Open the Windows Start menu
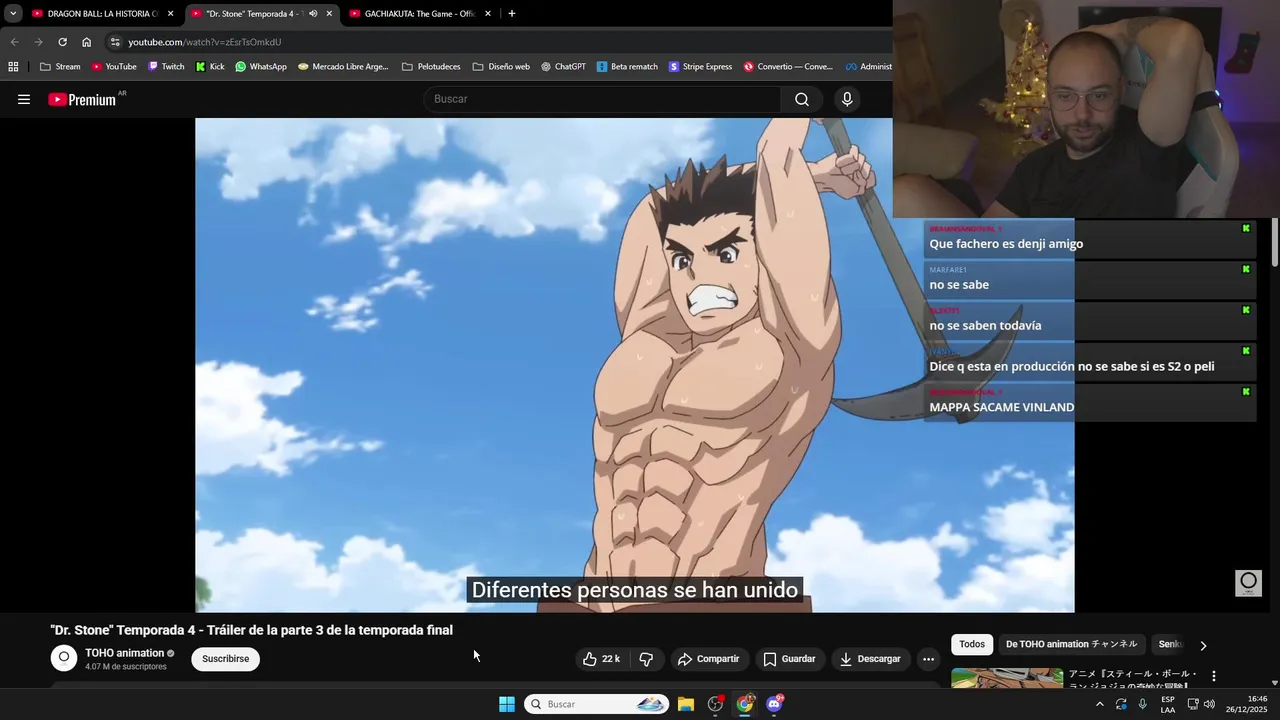1280x720 pixels. click(x=507, y=704)
